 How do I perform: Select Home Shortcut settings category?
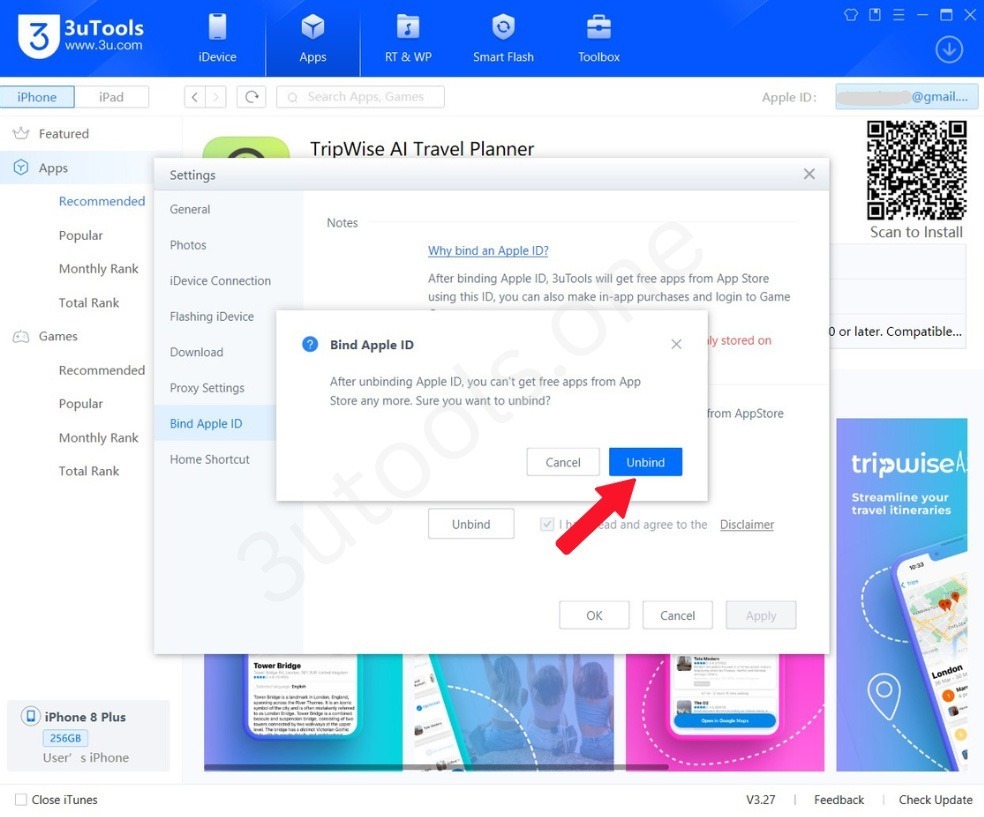click(210, 459)
